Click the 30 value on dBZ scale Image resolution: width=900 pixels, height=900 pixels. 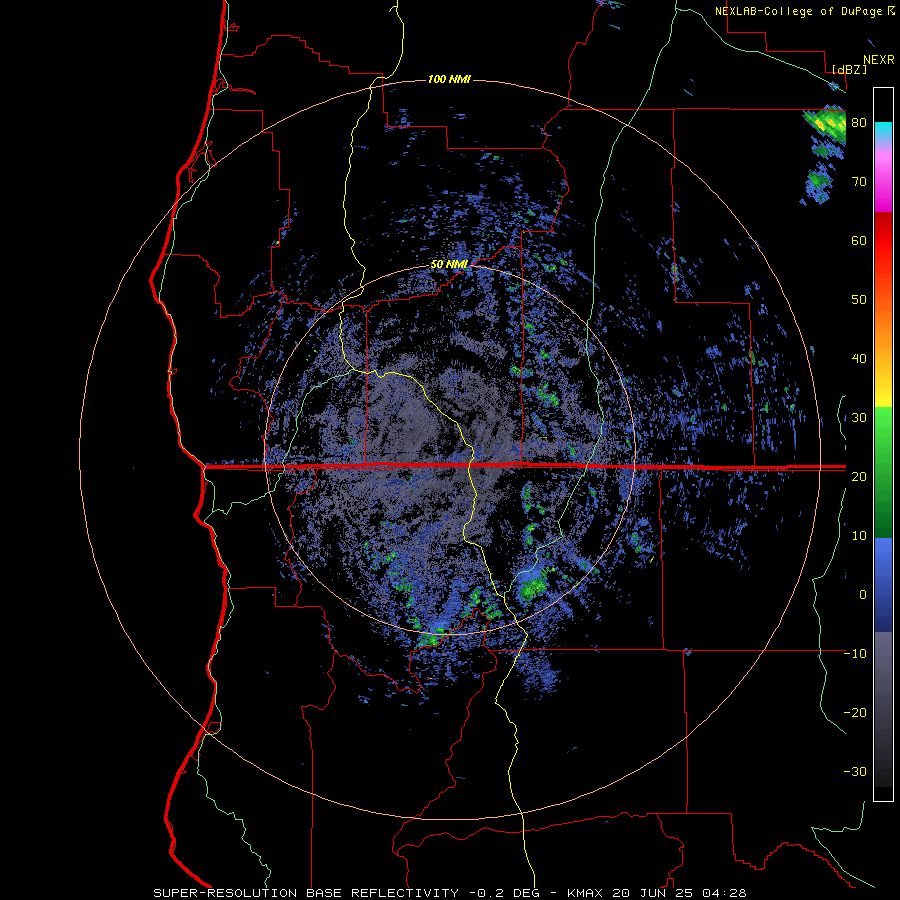pos(859,418)
